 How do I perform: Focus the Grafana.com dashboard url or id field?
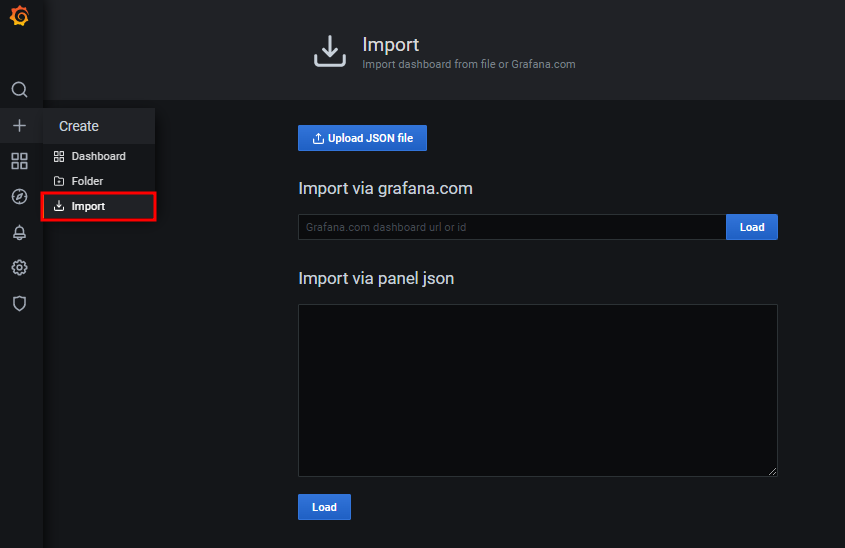512,227
